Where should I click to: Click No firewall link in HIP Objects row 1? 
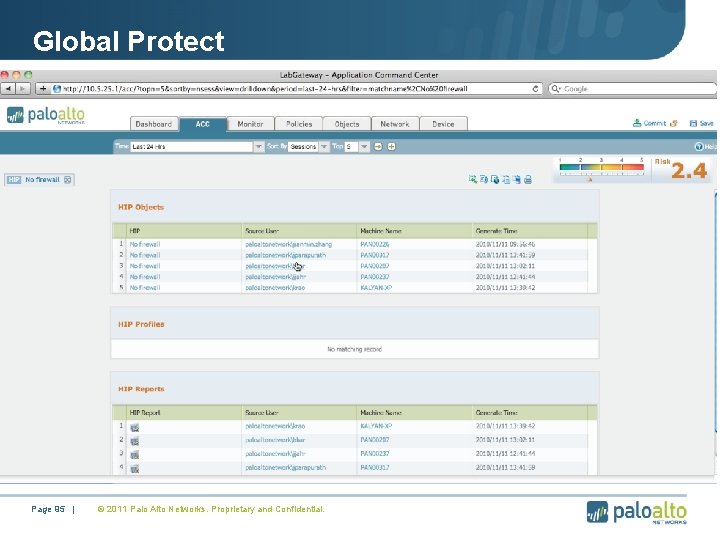145,244
